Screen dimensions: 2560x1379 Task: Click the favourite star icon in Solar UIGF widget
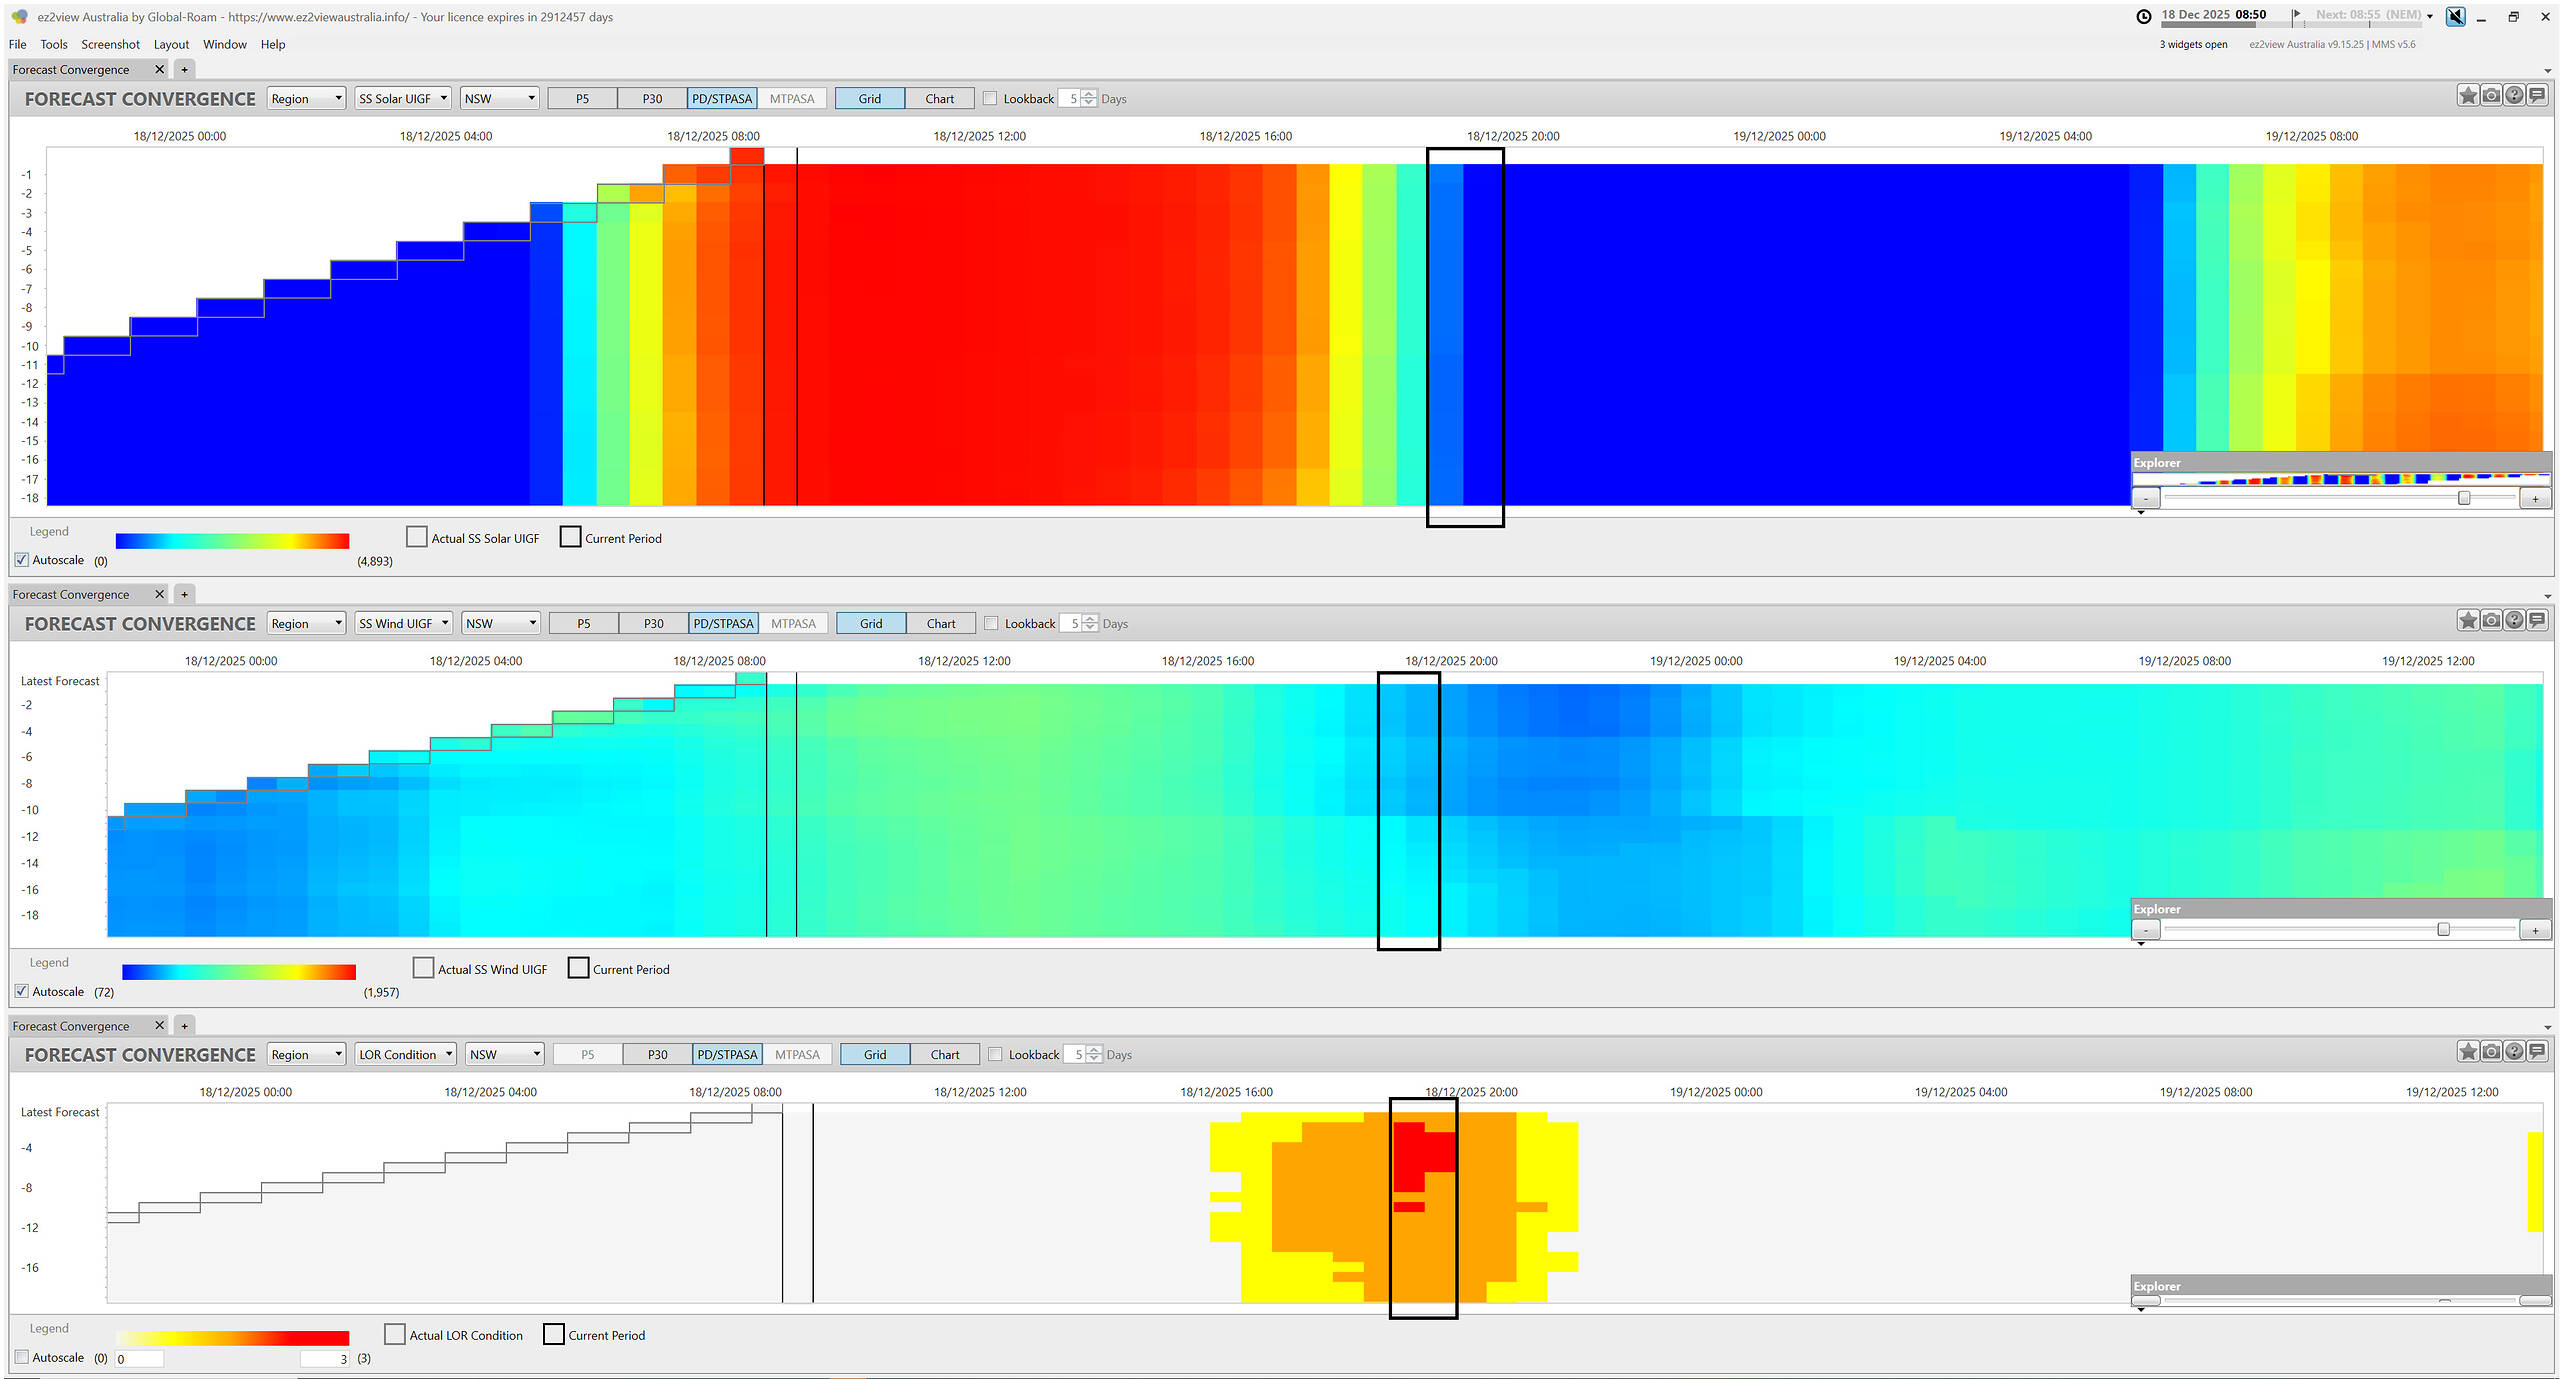[2468, 95]
